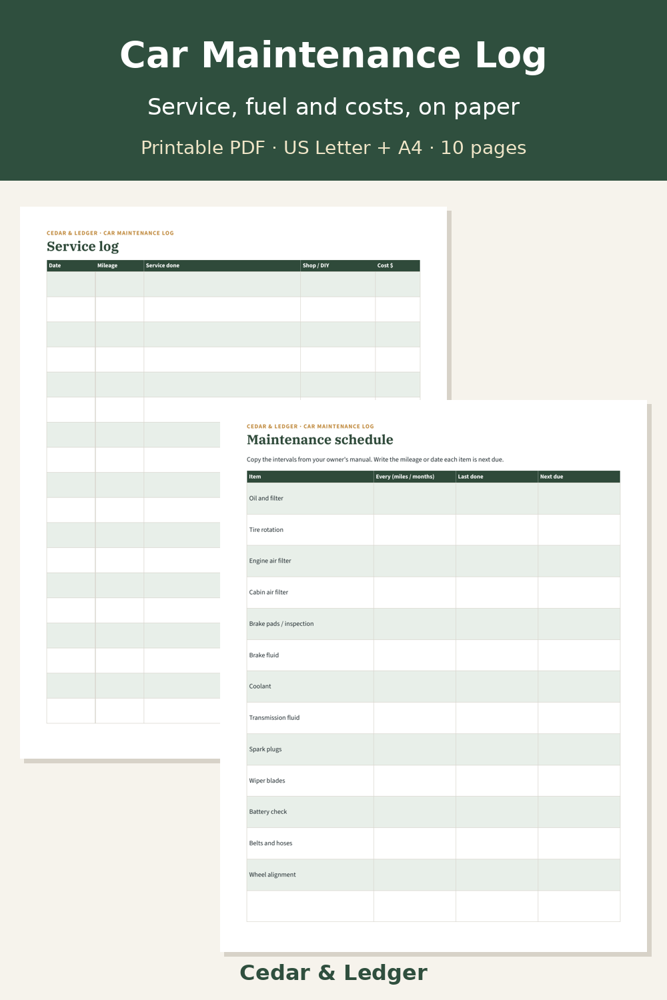Click the 'Battery check' row label

coord(268,812)
